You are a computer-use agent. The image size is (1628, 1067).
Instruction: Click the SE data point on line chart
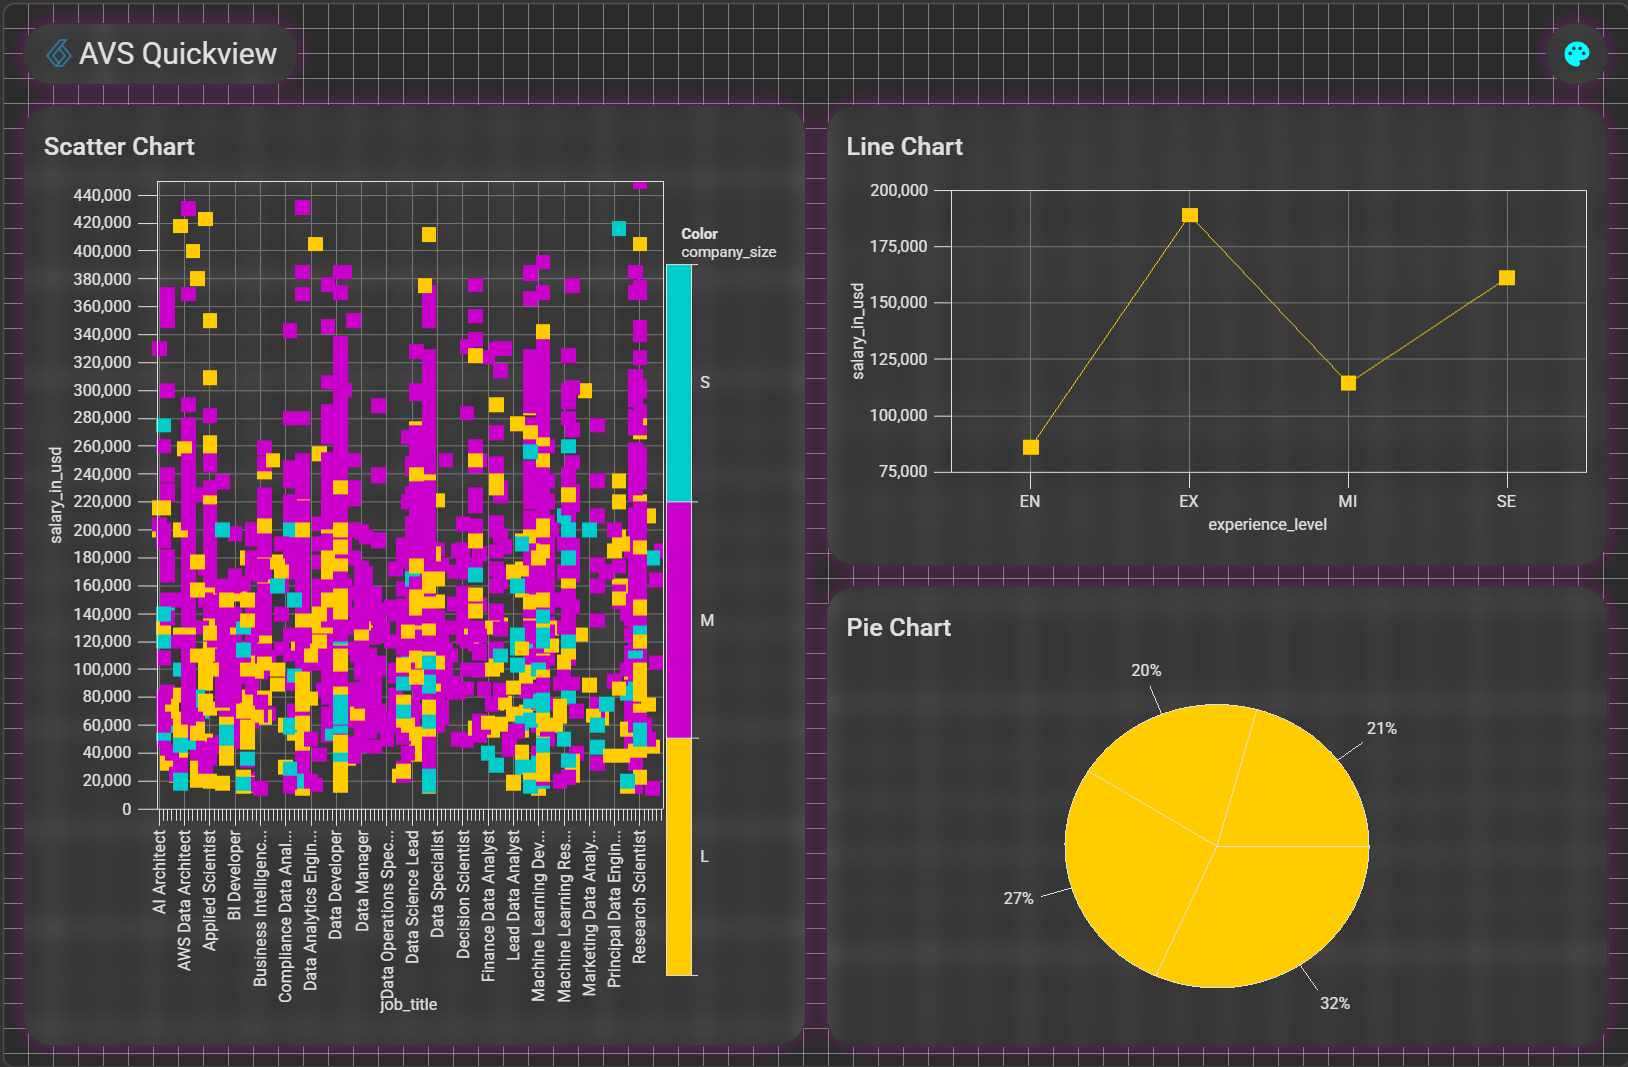click(x=1507, y=277)
